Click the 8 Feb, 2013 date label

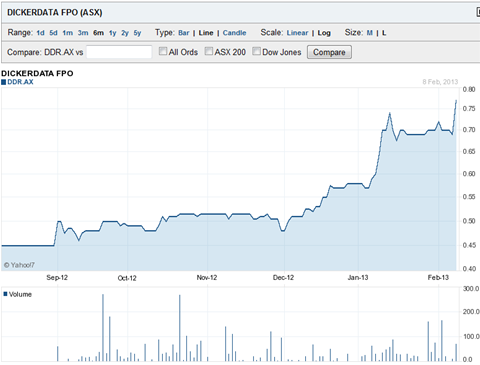(x=440, y=82)
